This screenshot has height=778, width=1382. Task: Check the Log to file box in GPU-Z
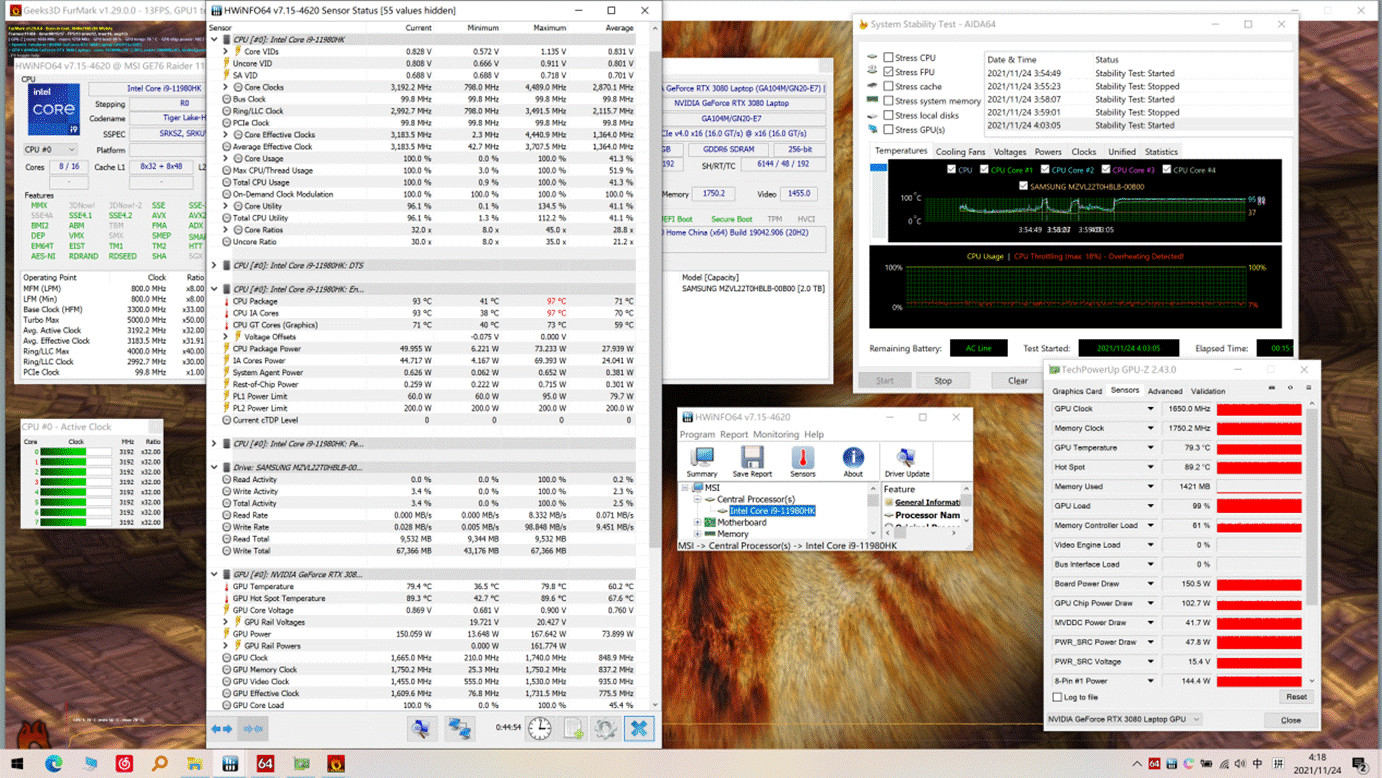click(1058, 697)
